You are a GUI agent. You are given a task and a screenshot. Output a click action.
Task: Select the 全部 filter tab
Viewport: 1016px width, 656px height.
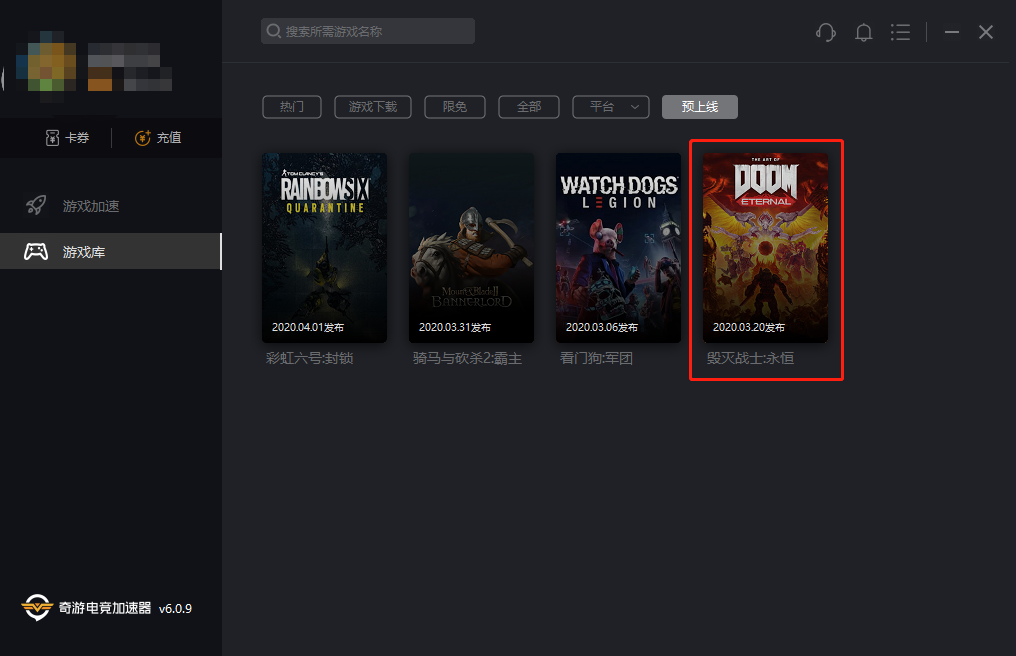(529, 107)
